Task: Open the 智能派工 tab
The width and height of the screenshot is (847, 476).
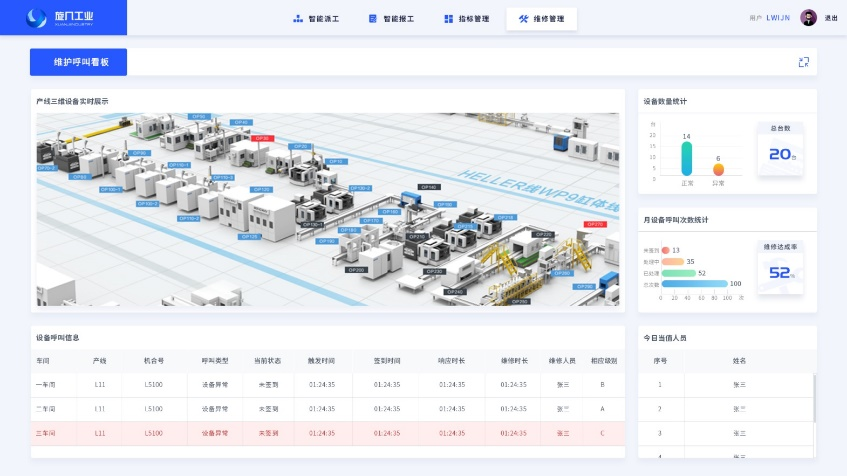Action: pyautogui.click(x=316, y=18)
